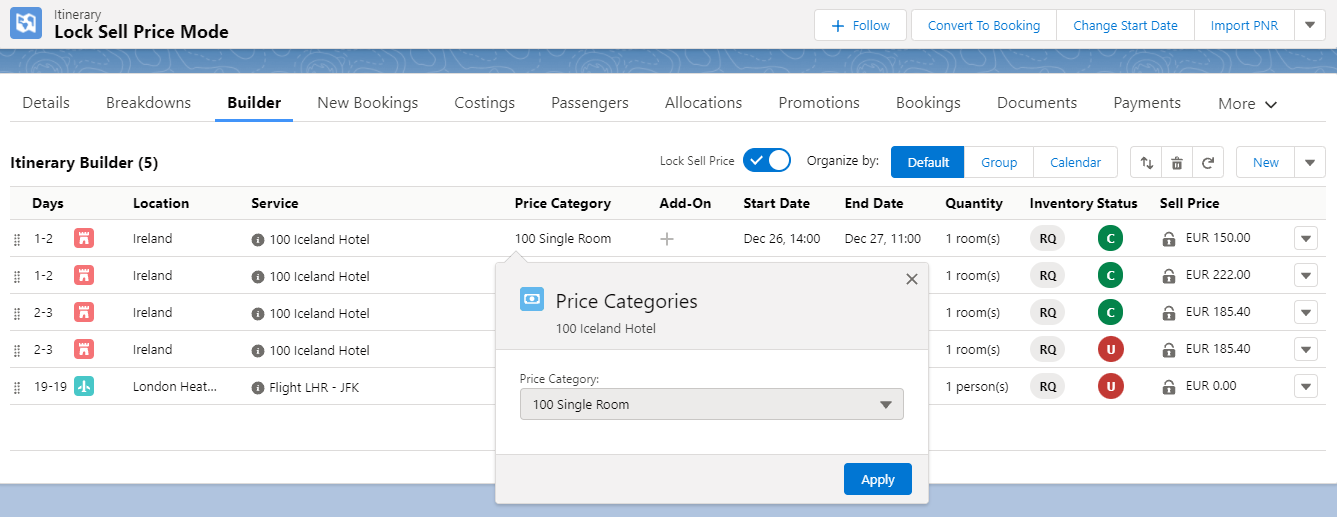1337x517 pixels.
Task: Go to the Passengers tab
Action: [x=590, y=102]
